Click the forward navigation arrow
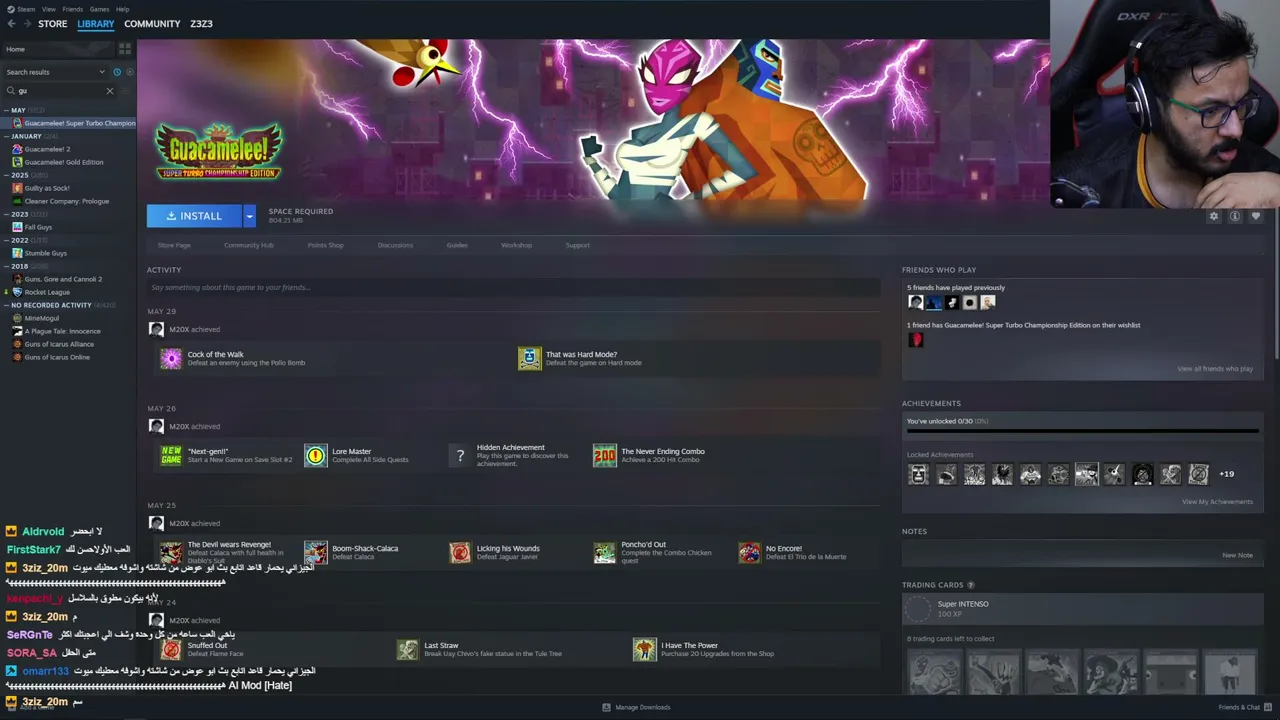The width and height of the screenshot is (1280, 720). coord(27,24)
